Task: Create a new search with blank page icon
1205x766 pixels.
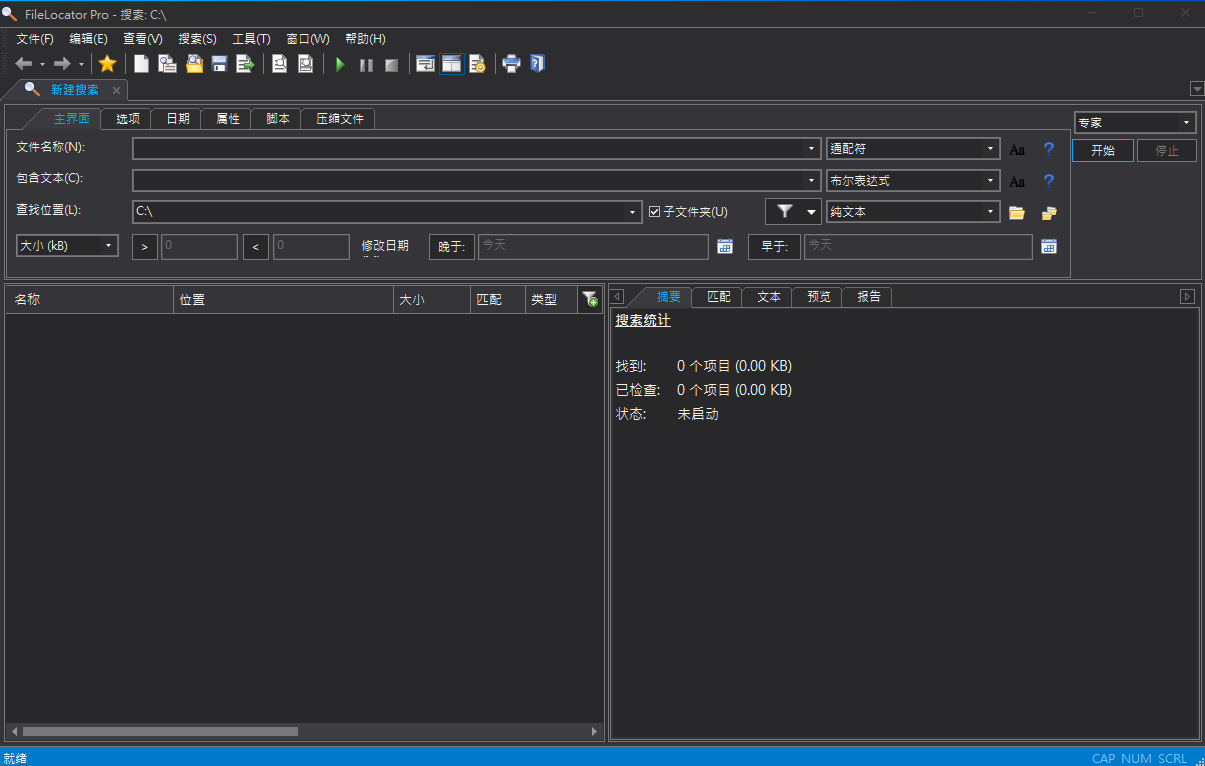Action: [142, 64]
